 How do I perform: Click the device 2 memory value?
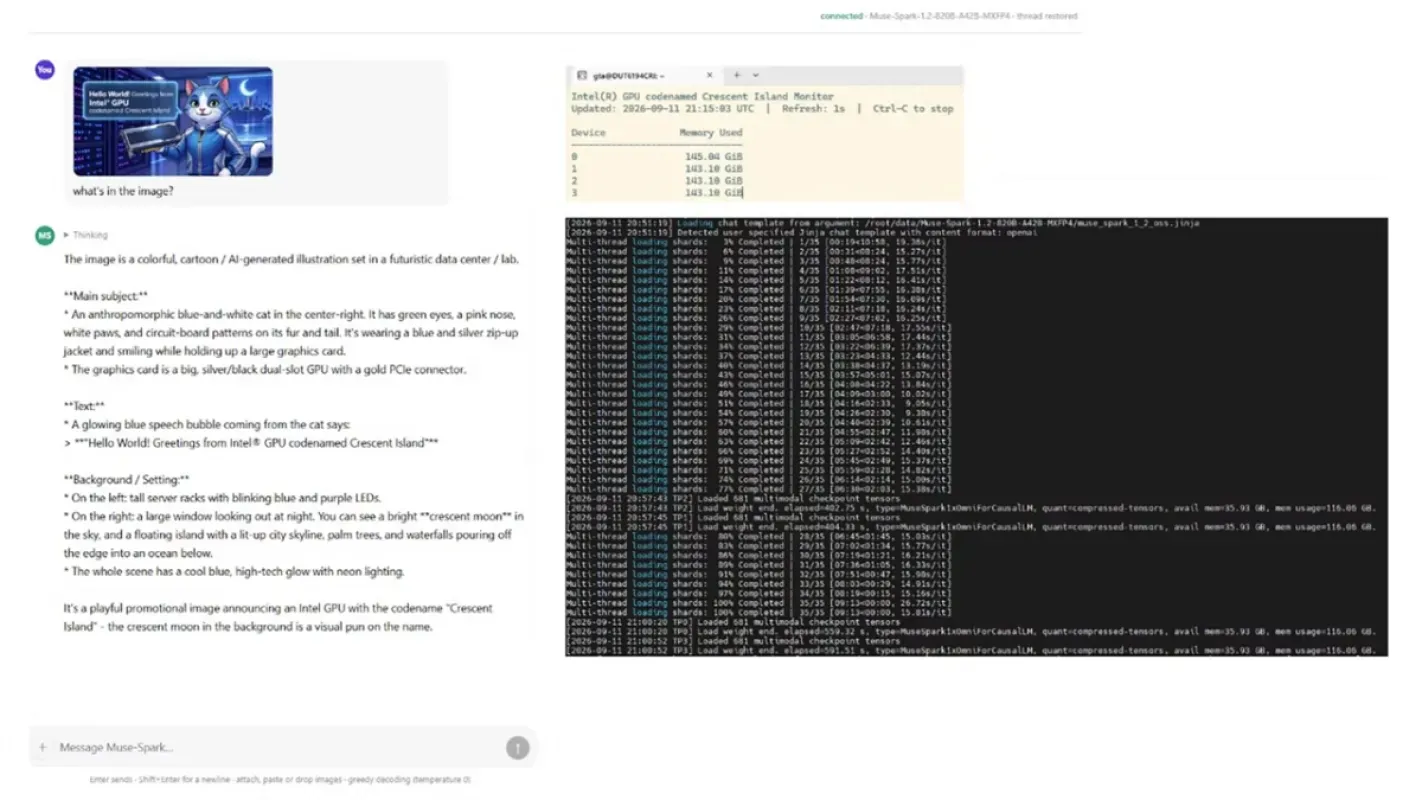(x=714, y=181)
